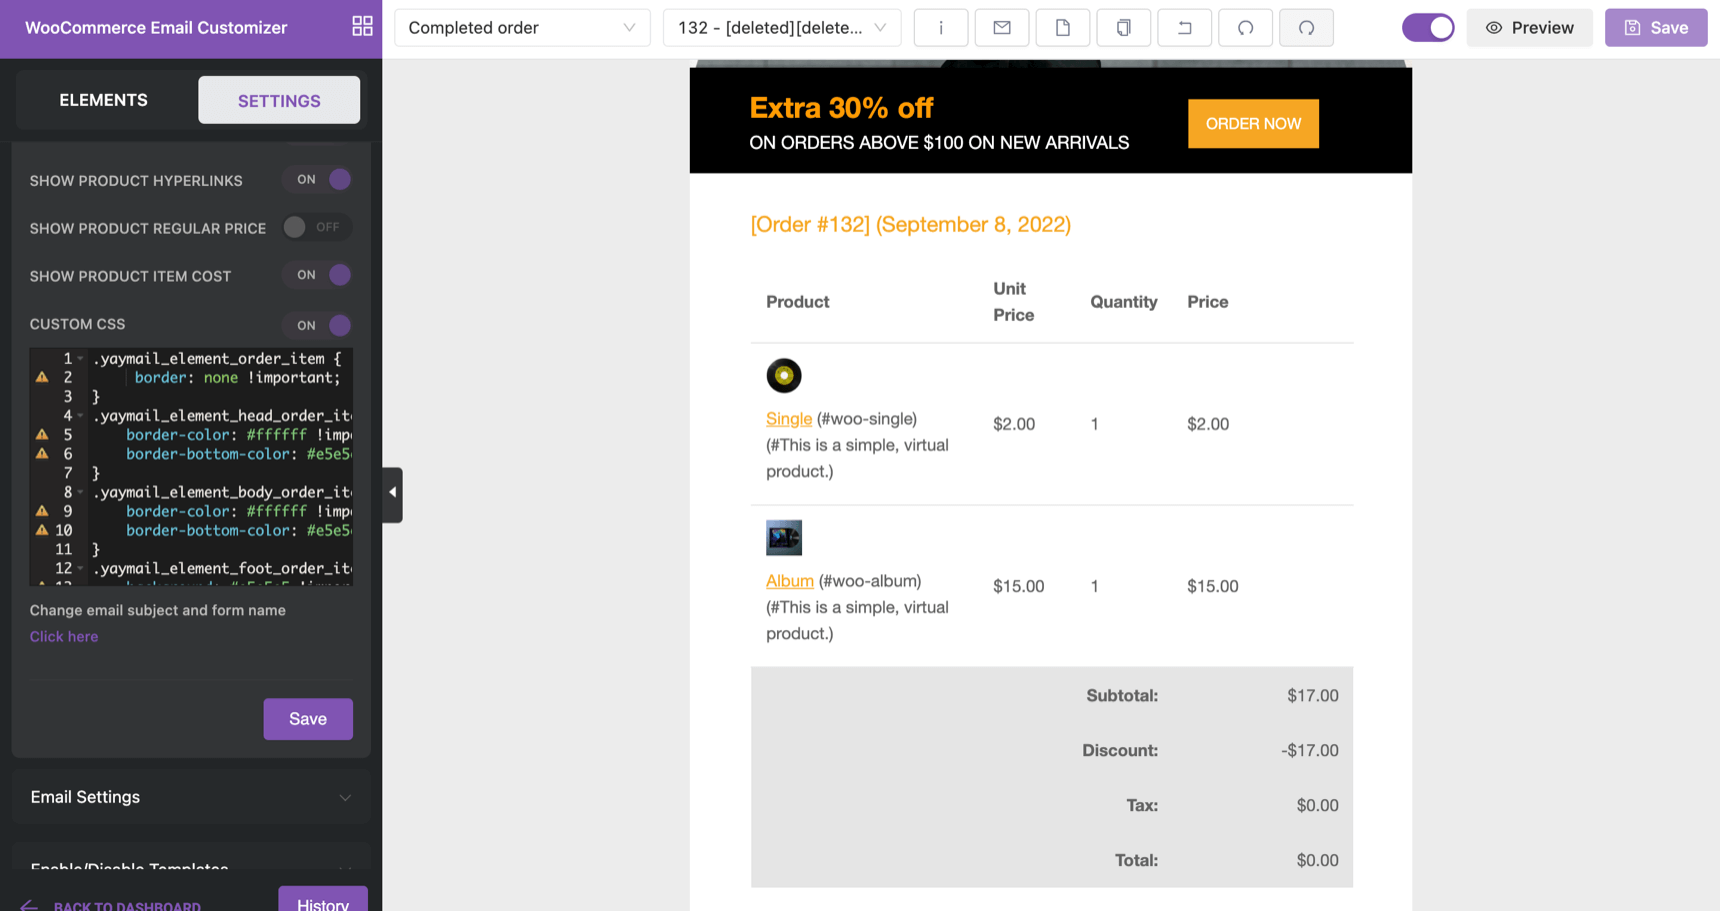Click the blank template document icon
This screenshot has height=911, width=1720.
tap(1062, 27)
